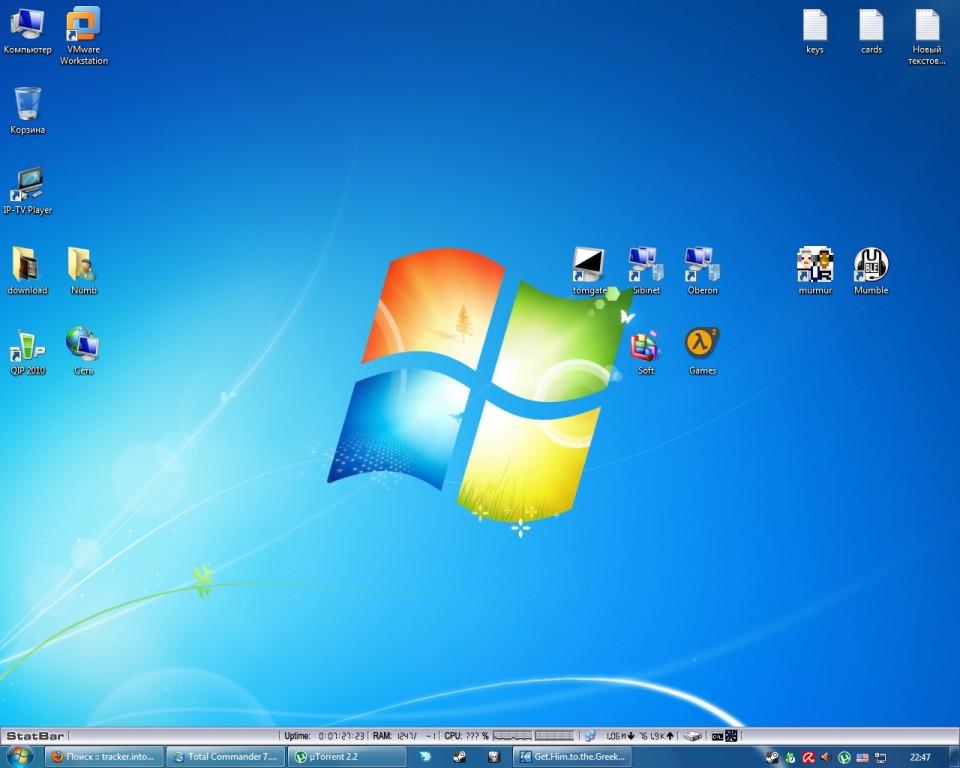
Task: Click the StatBar download speed value
Action: point(620,736)
